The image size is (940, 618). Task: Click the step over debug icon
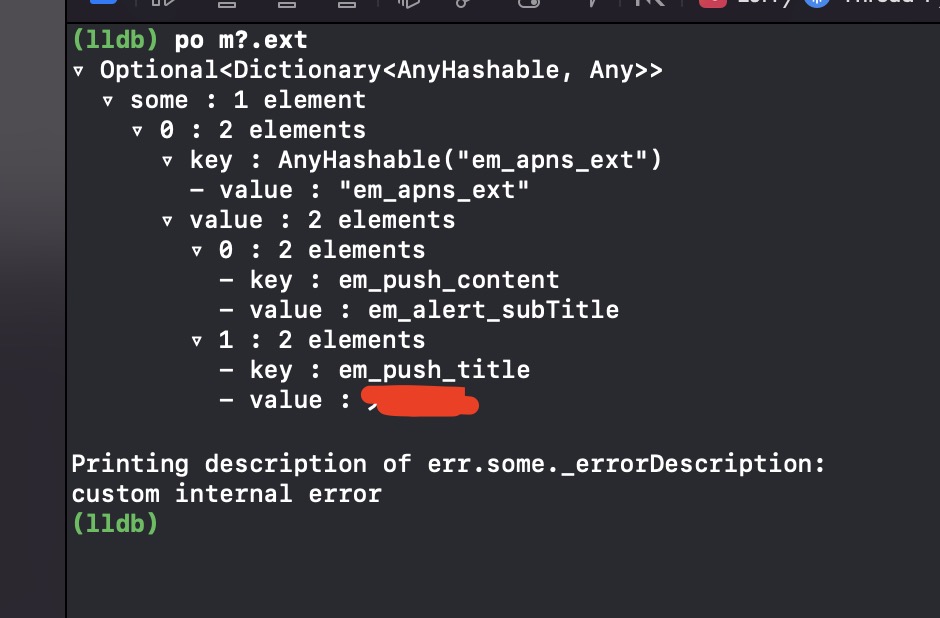[x=227, y=4]
